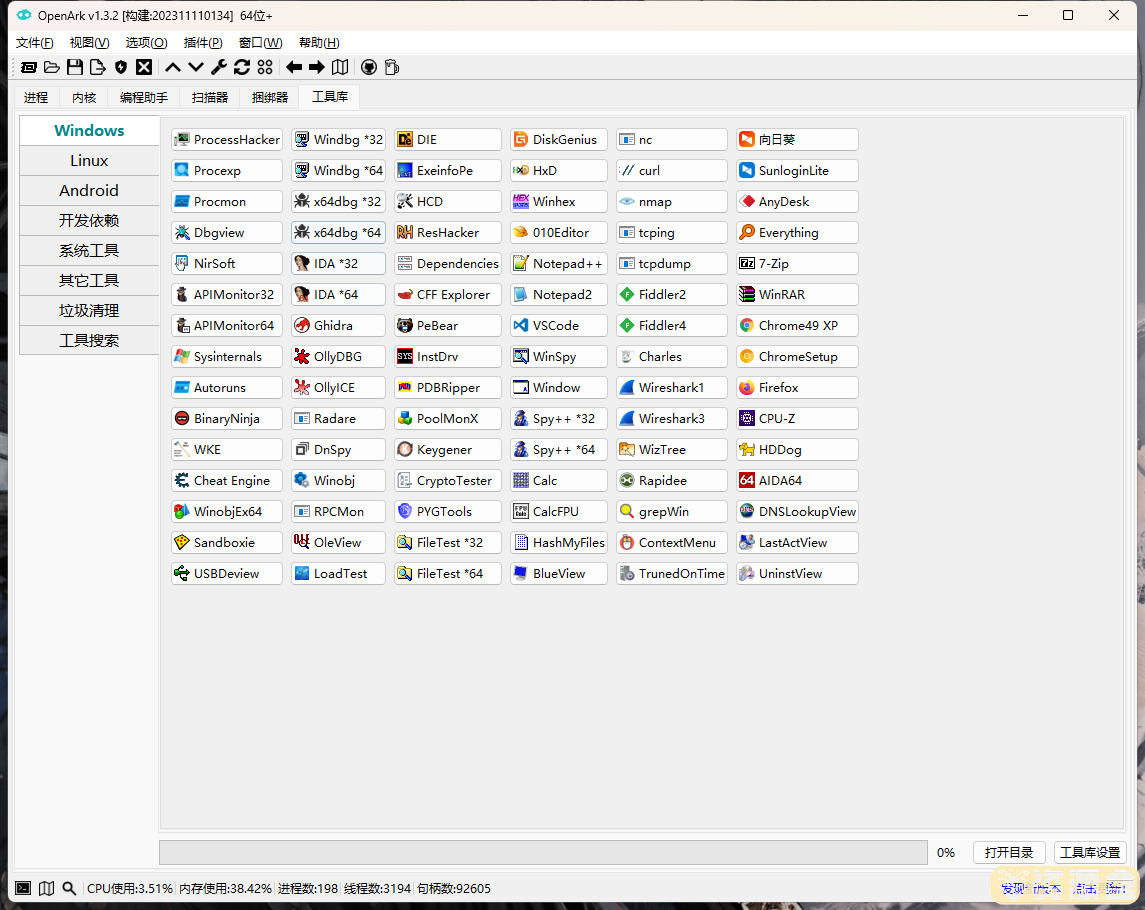Click the export document toolbar icon

tap(98, 67)
